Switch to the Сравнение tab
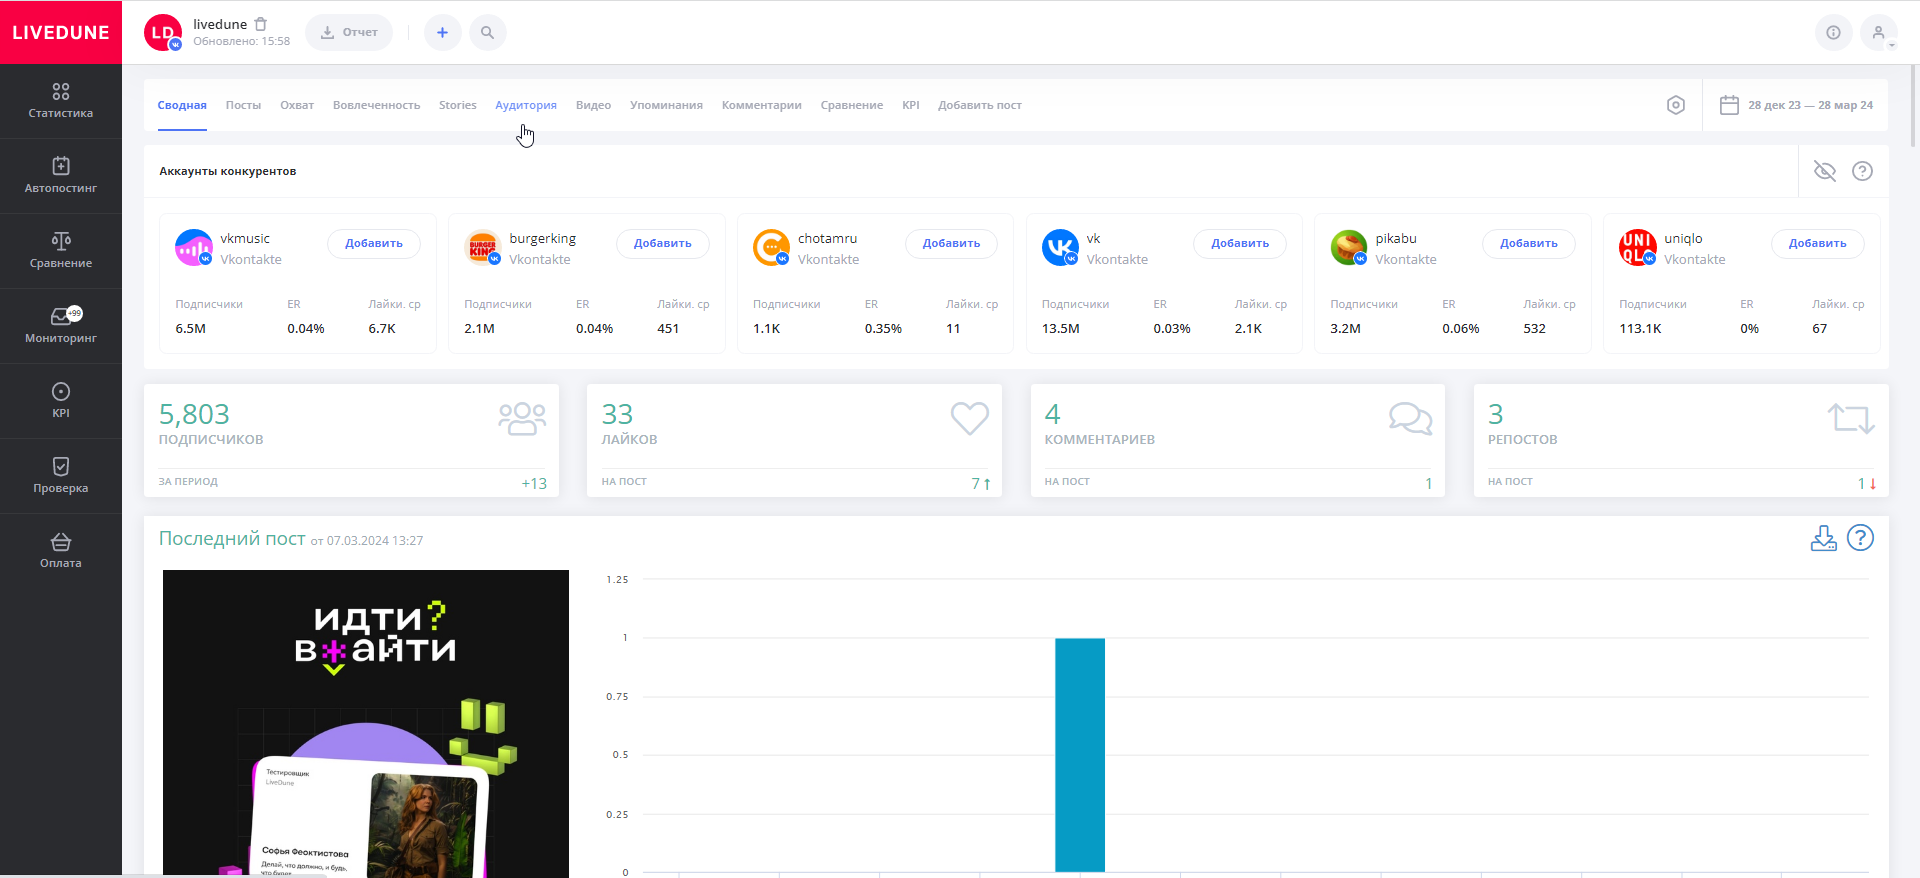1920x878 pixels. point(852,105)
